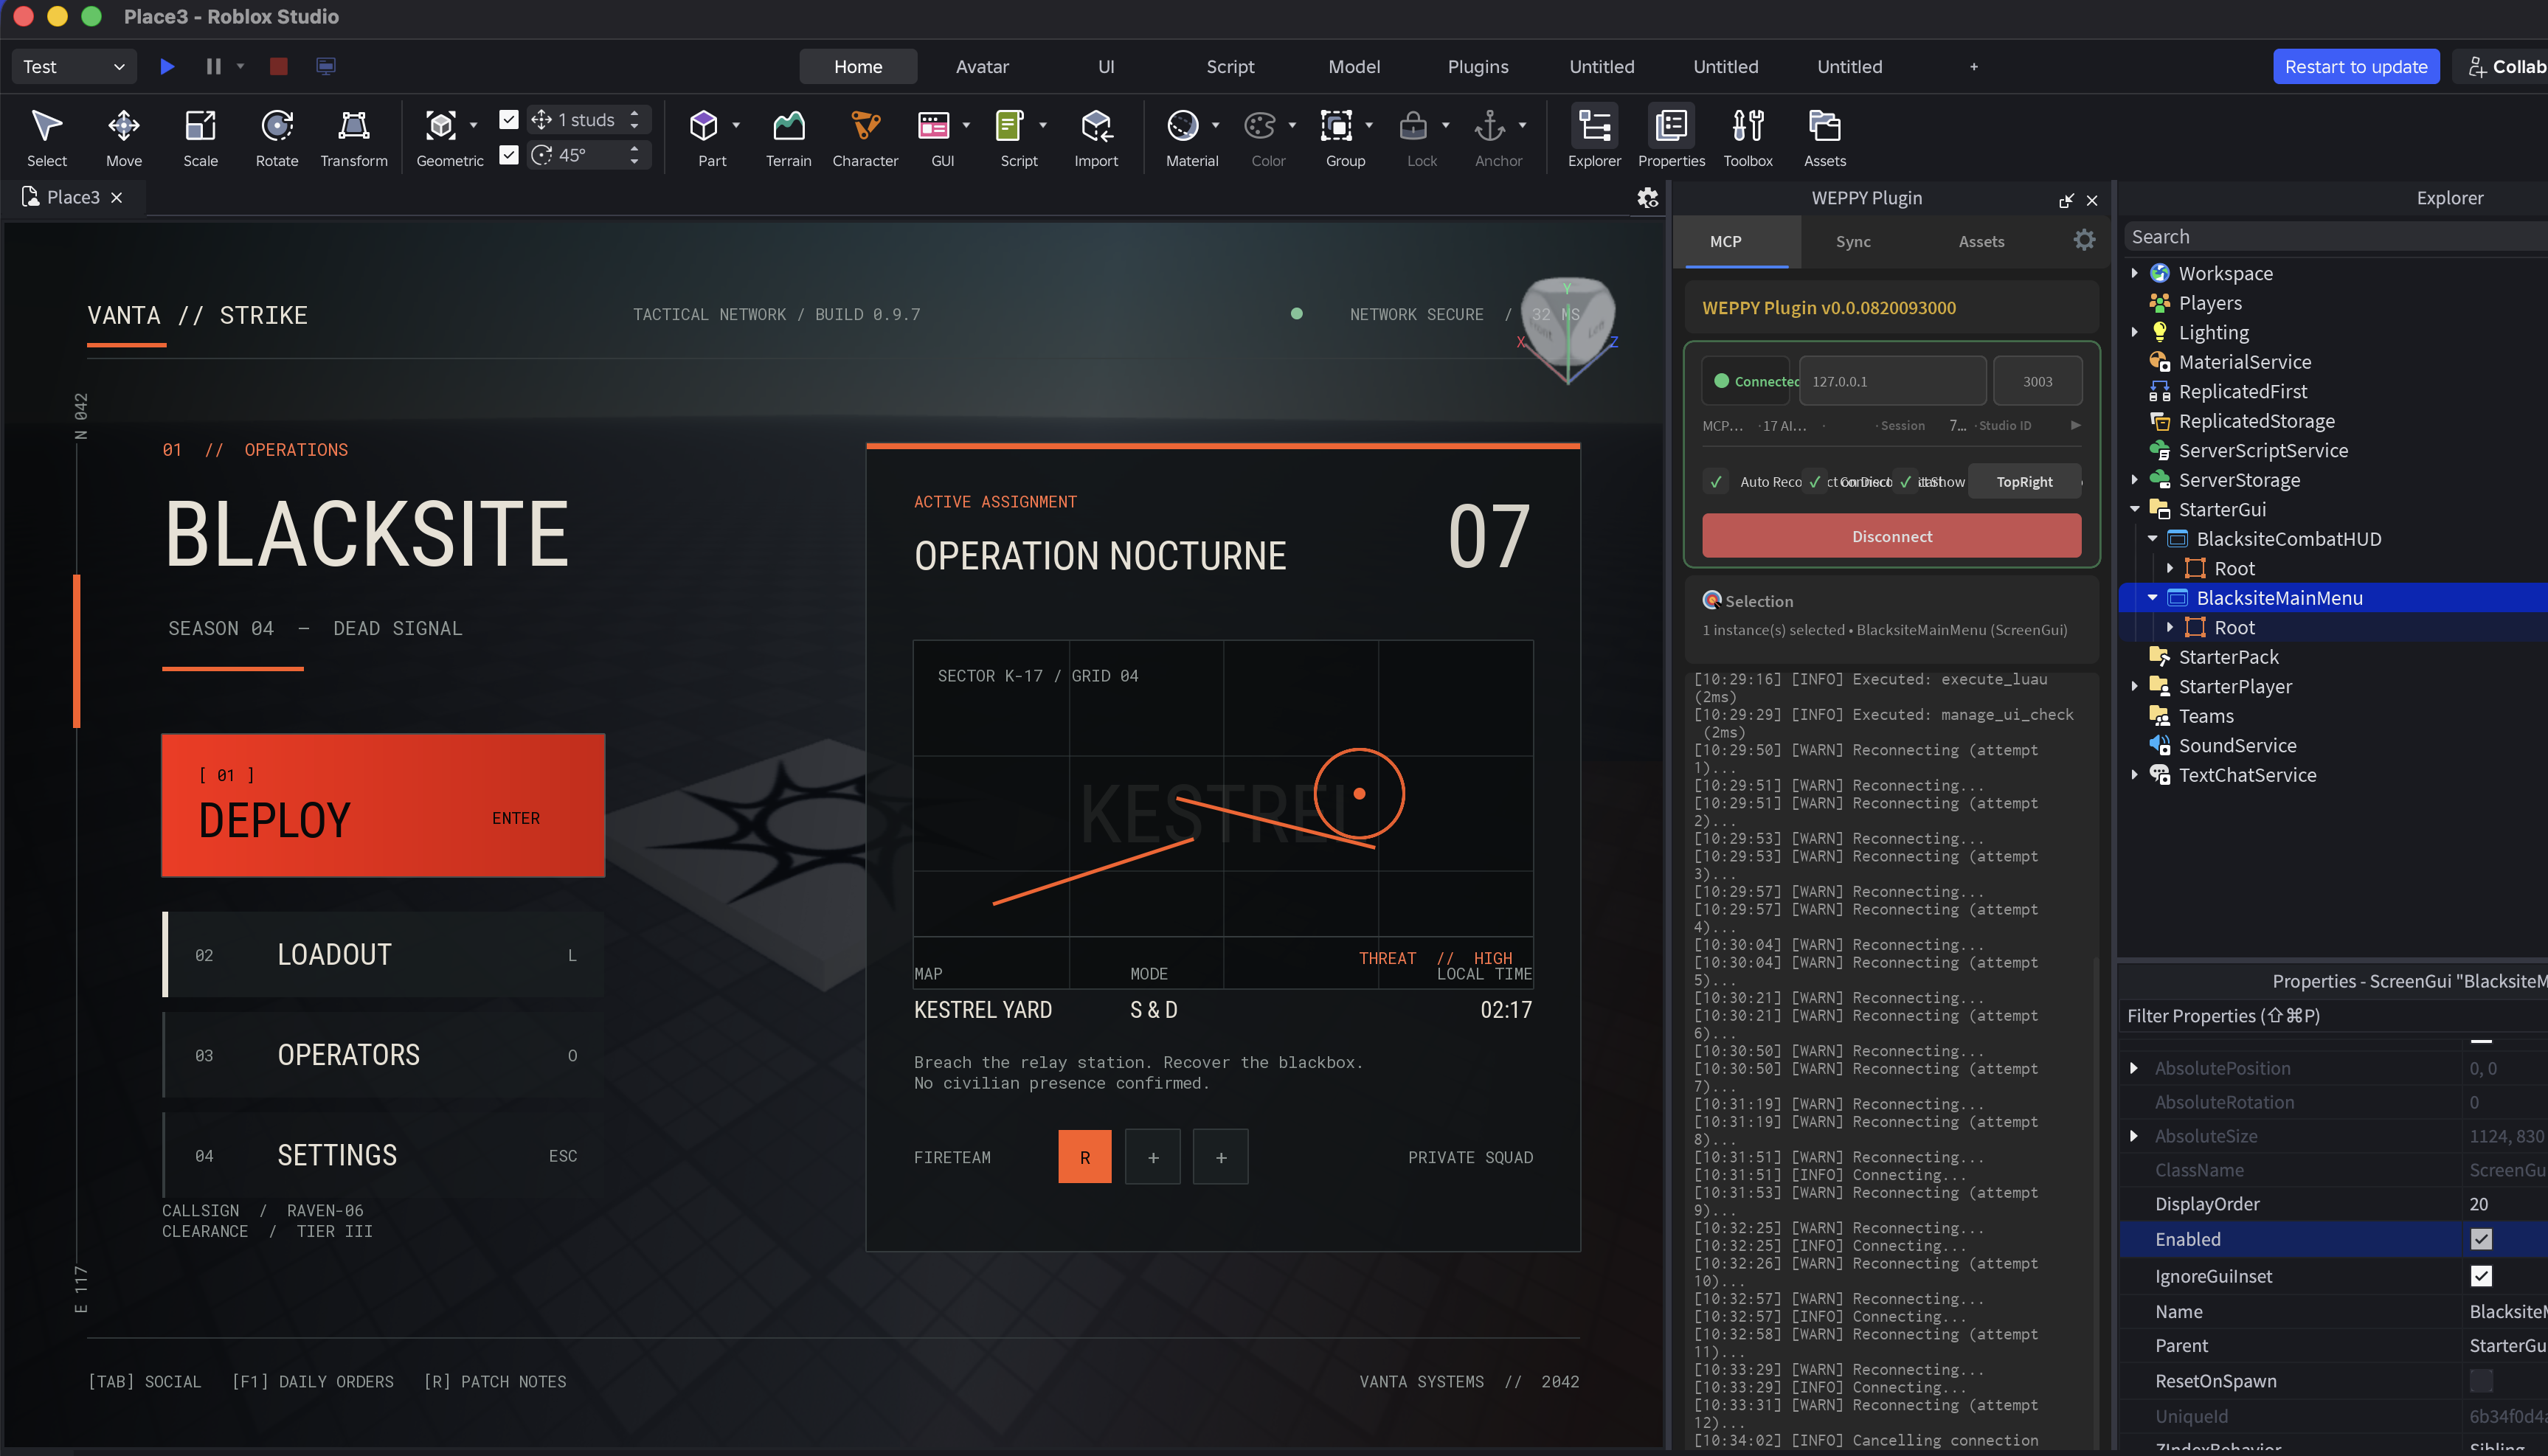The height and width of the screenshot is (1456, 2548).
Task: Collapse the BlacksiteMainMenu node
Action: [x=2152, y=598]
